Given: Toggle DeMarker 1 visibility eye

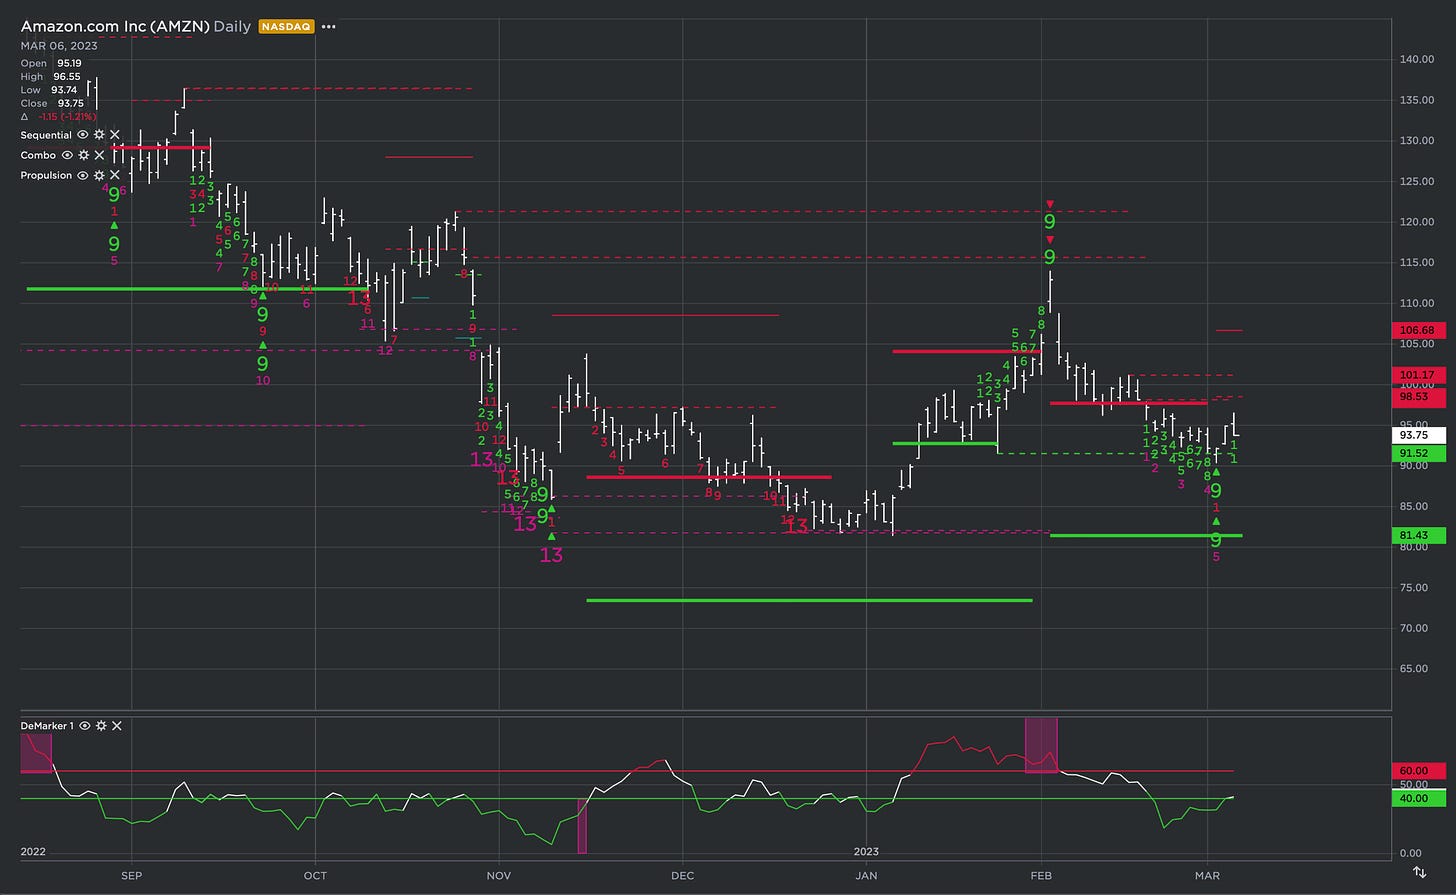Looking at the screenshot, I should (x=85, y=725).
